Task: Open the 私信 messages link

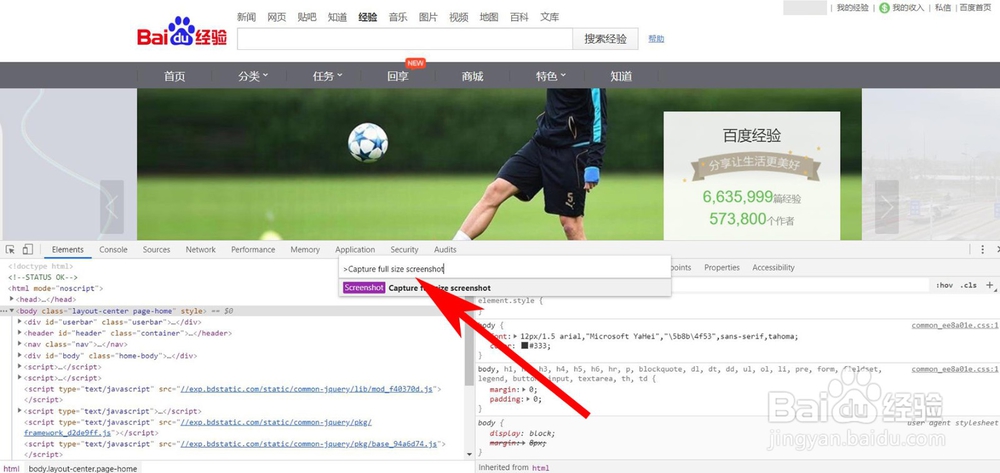Action: (x=943, y=8)
